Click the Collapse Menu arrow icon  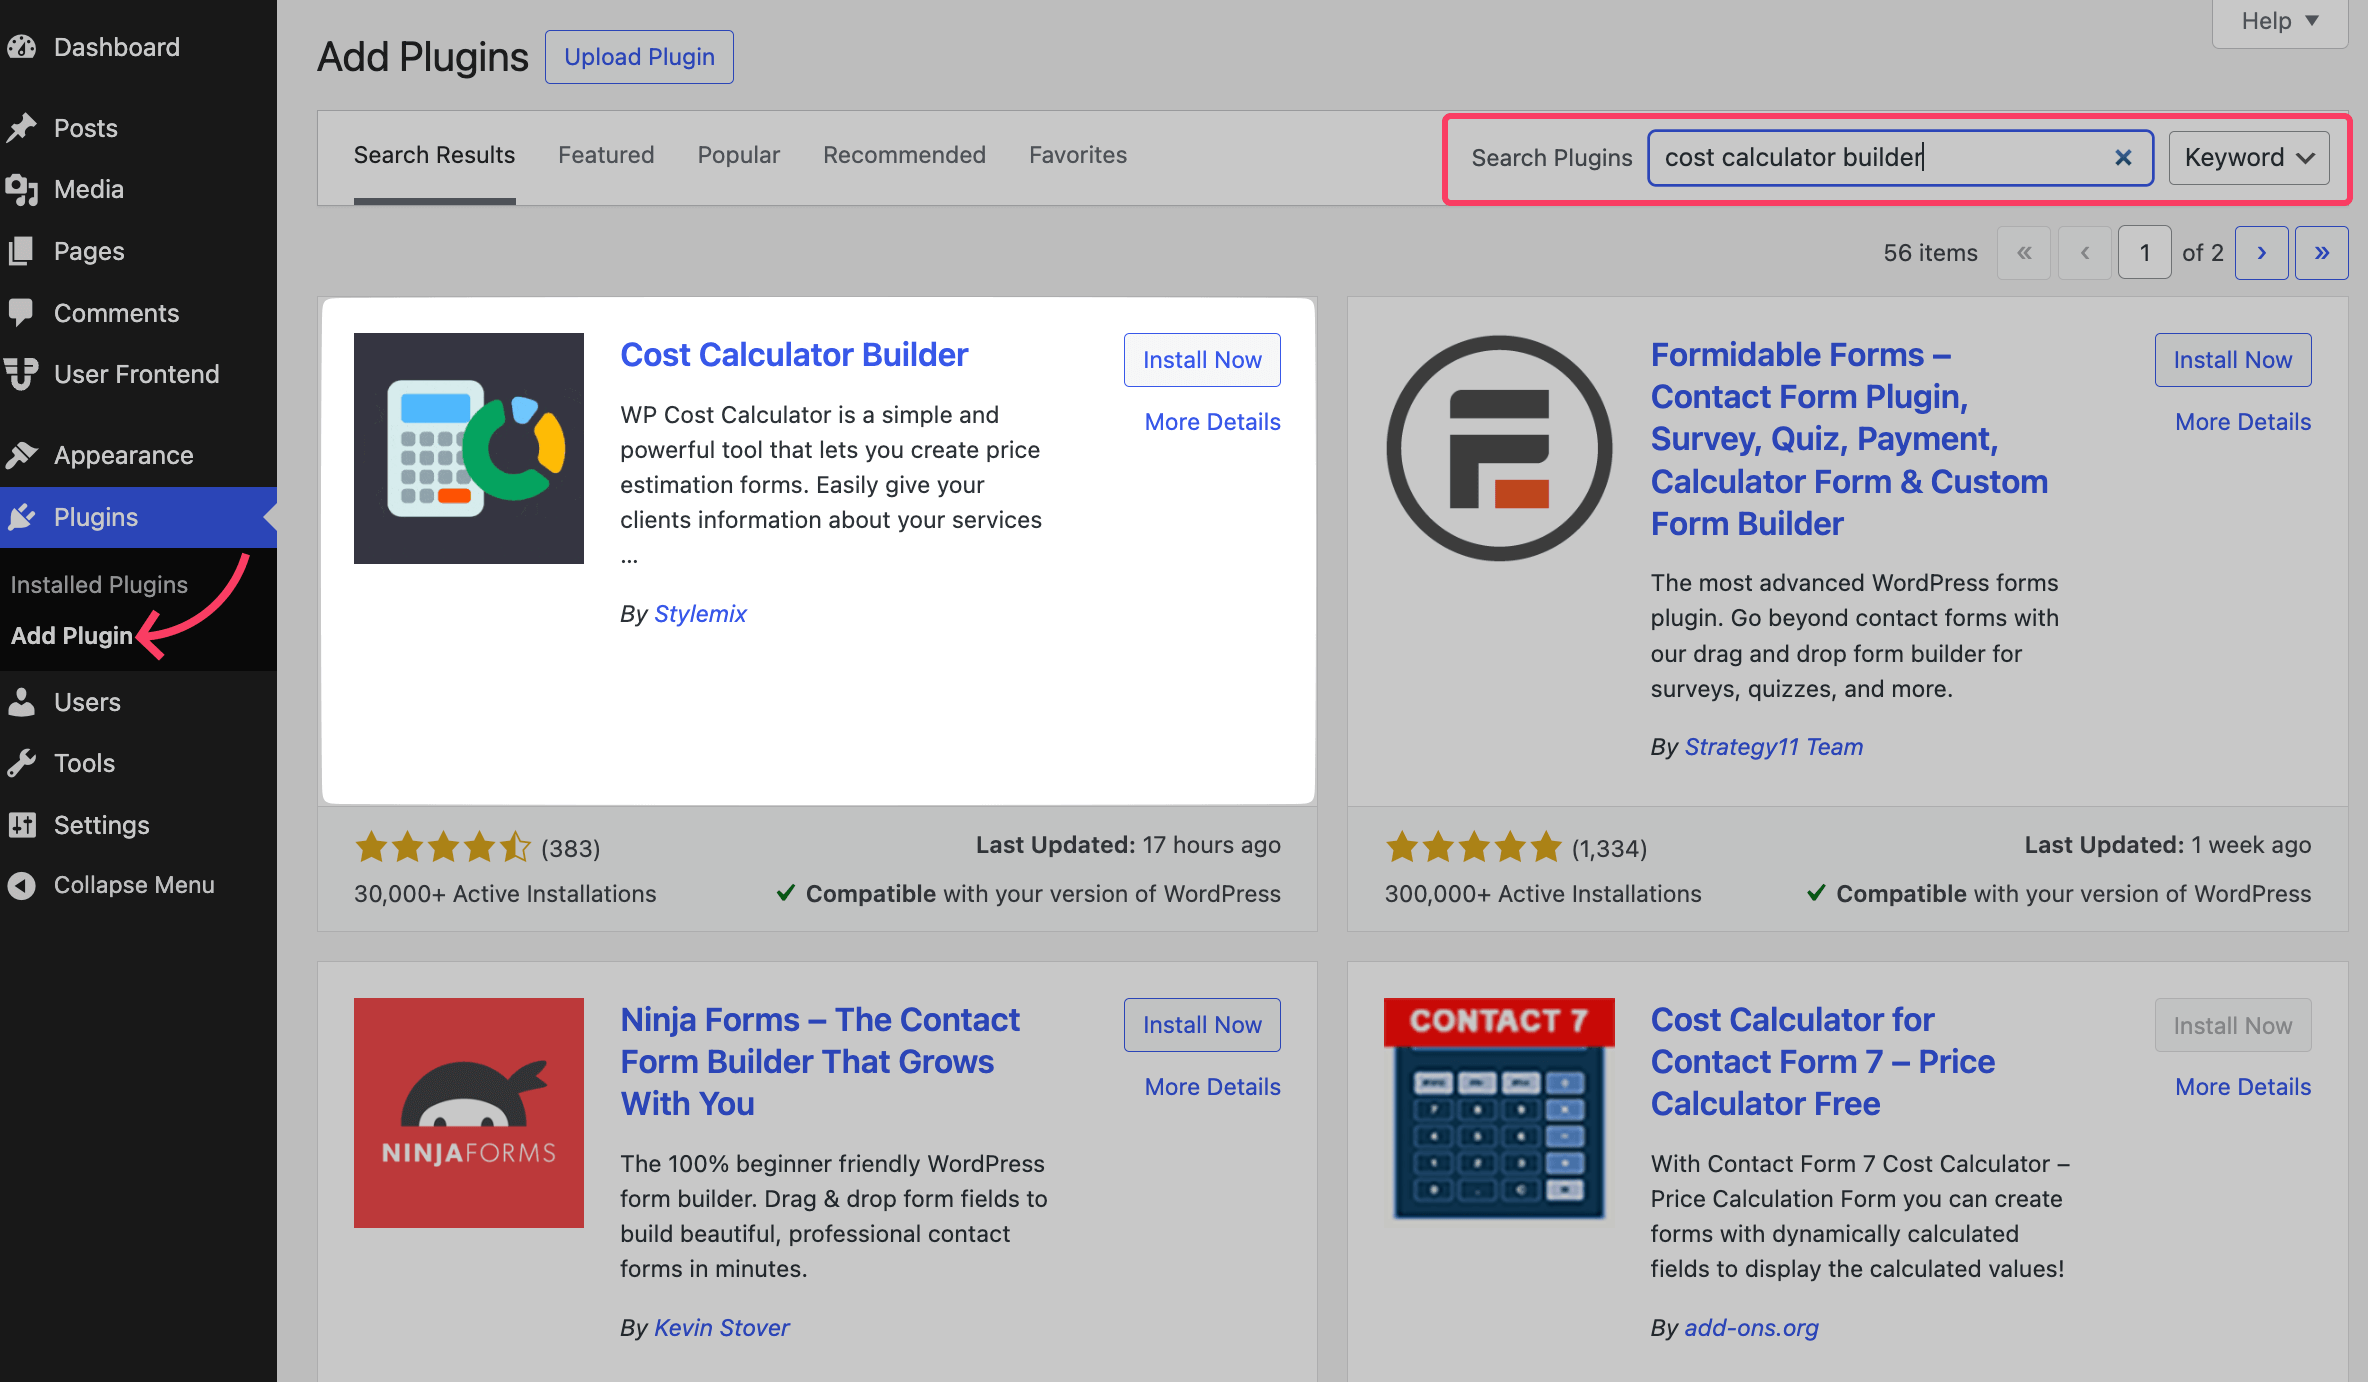(21, 885)
